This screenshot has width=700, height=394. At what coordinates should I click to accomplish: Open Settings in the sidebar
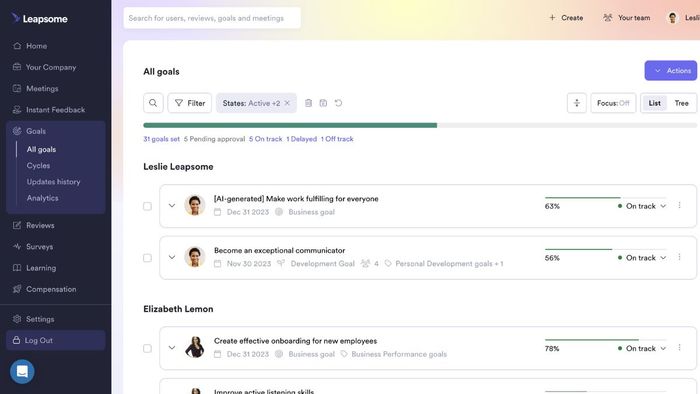coord(34,319)
